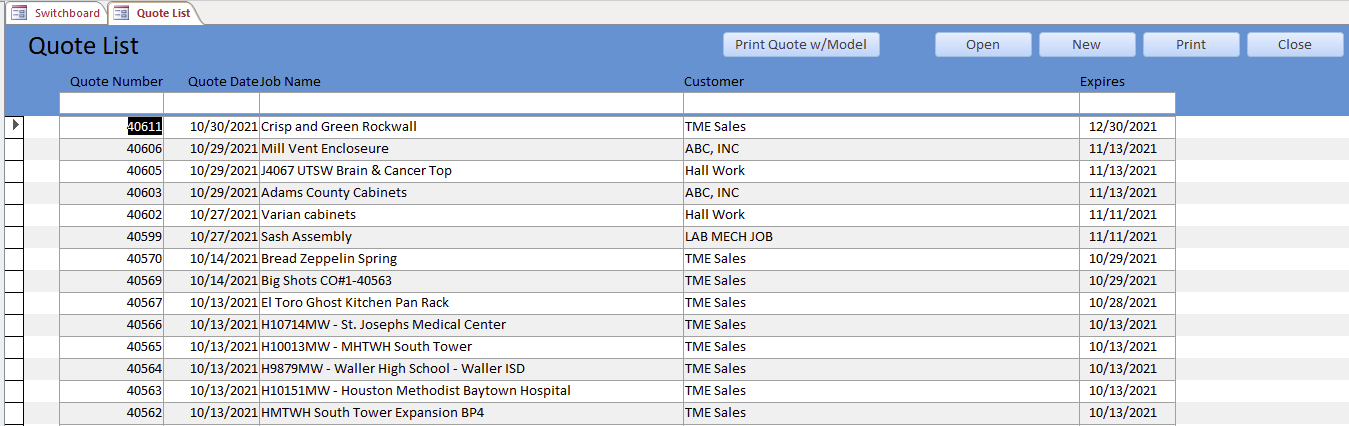Image resolution: width=1349 pixels, height=426 pixels.
Task: Select the record selector for quote 40611
Action: 14,126
